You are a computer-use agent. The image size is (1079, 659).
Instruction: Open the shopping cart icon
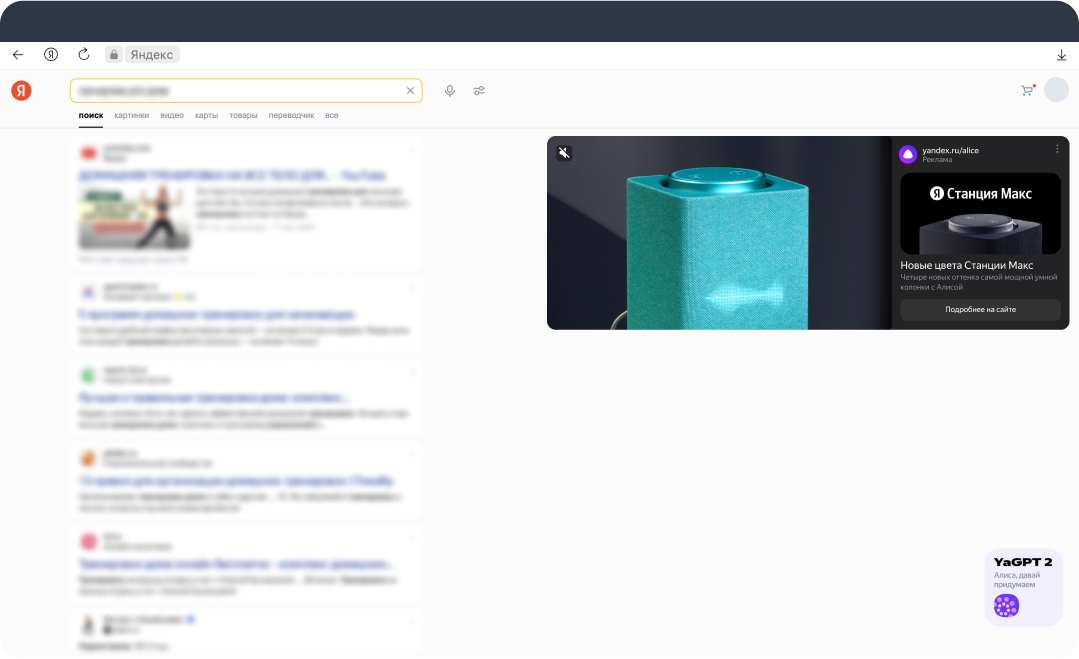(x=1027, y=90)
